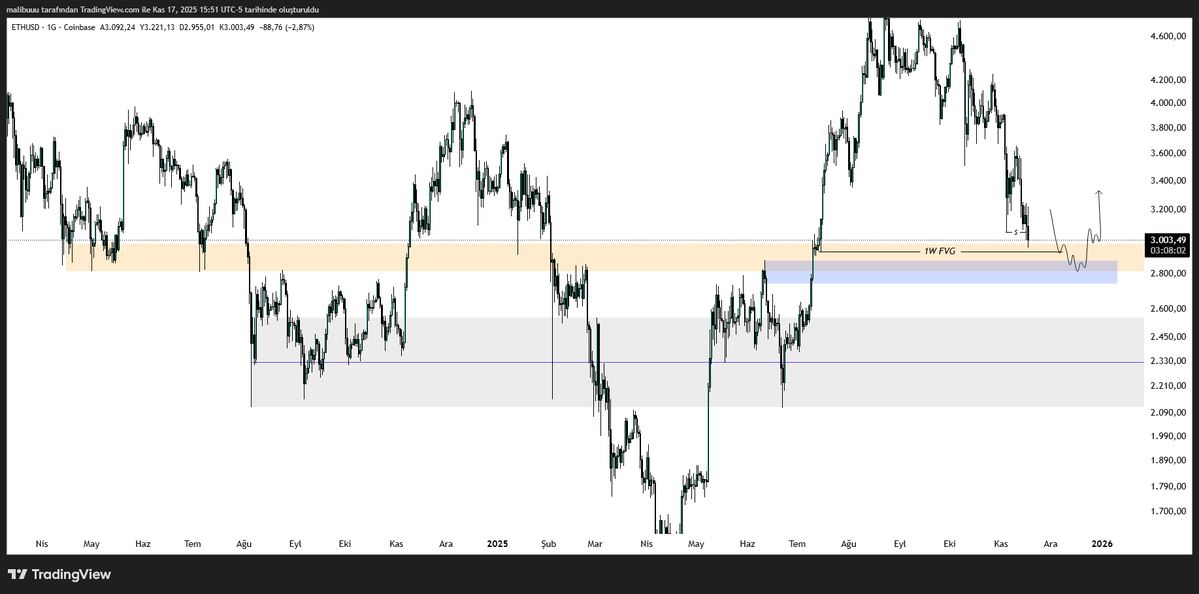Image resolution: width=1199 pixels, height=594 pixels.
Task: Click the 2026 label on the time axis
Action: [x=1101, y=544]
